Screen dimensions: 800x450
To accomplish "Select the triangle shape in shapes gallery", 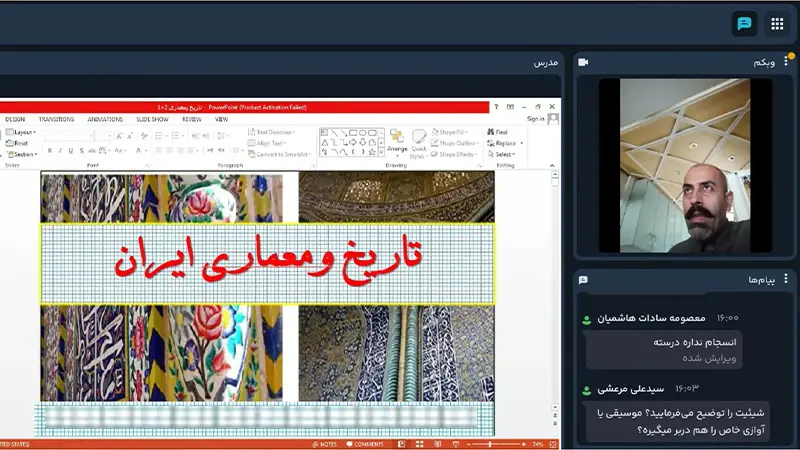I will (324, 142).
